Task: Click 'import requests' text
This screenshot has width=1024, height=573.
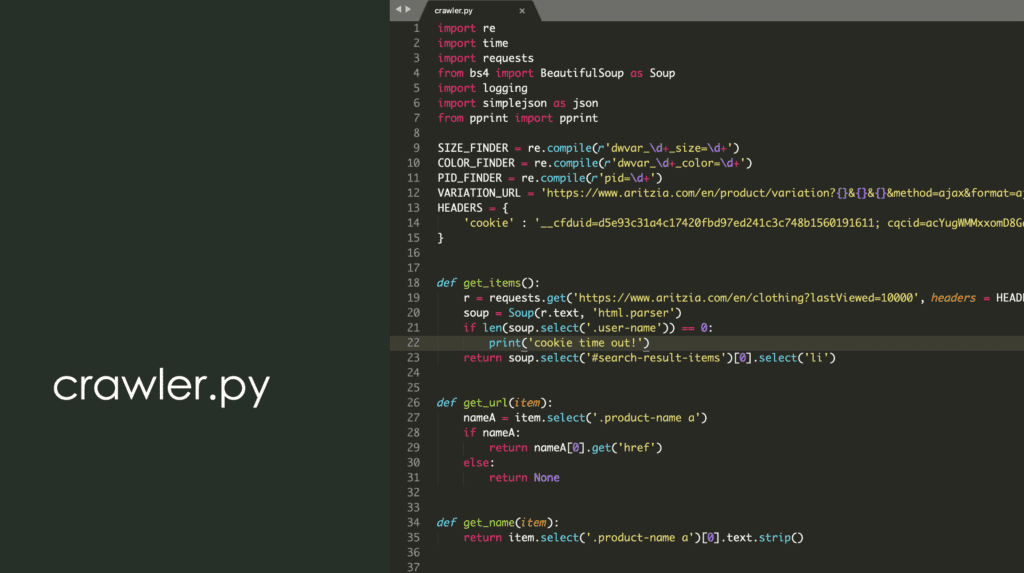Action: point(485,58)
